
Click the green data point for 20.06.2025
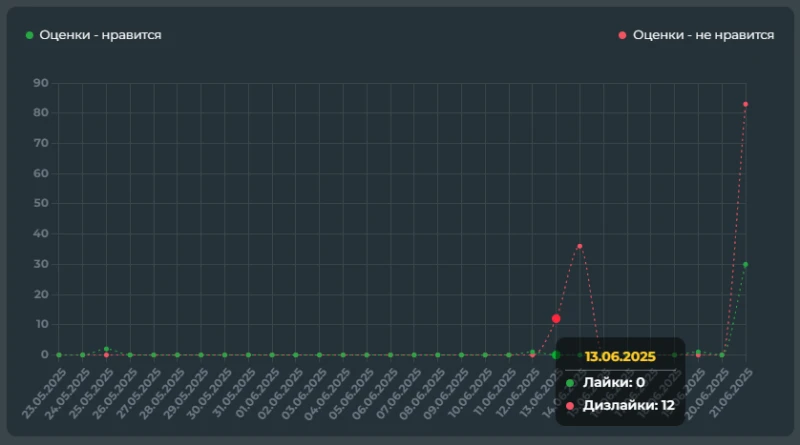[722, 355]
